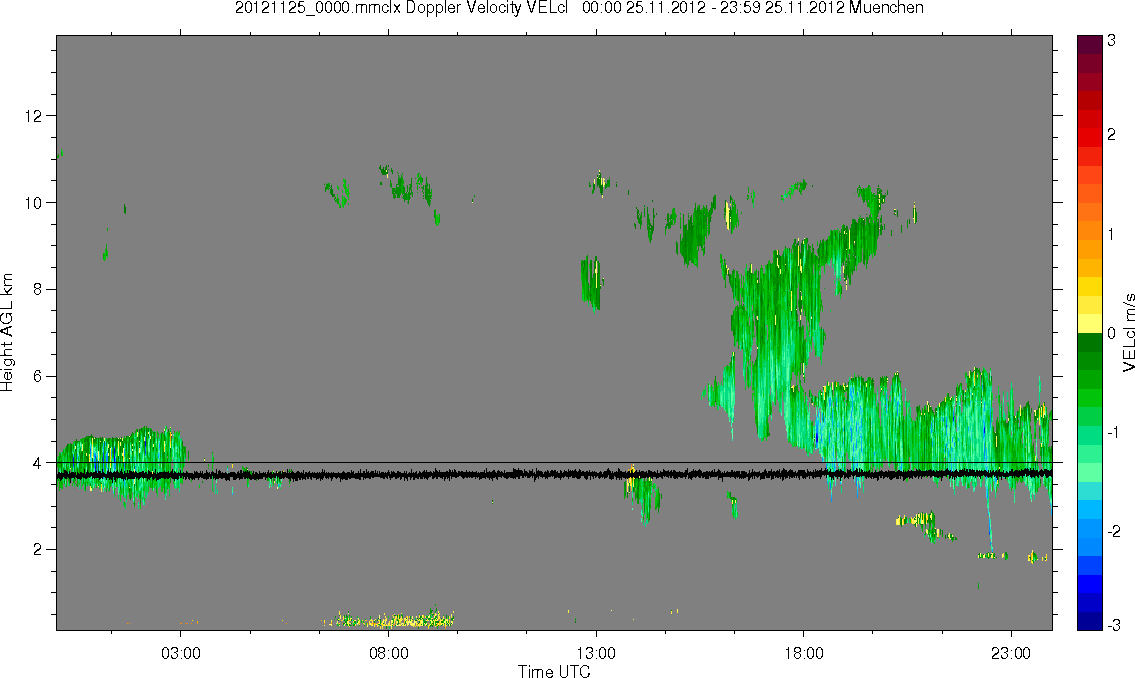This screenshot has height=678, width=1135.
Task: Click the height tick label 6
Action: [x=37, y=376]
